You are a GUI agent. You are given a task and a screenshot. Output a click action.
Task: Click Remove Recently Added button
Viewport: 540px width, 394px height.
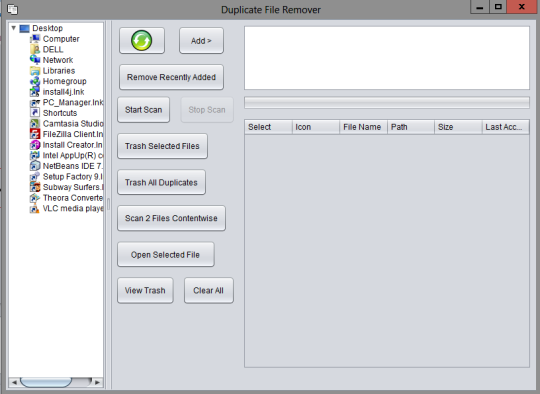pos(171,77)
